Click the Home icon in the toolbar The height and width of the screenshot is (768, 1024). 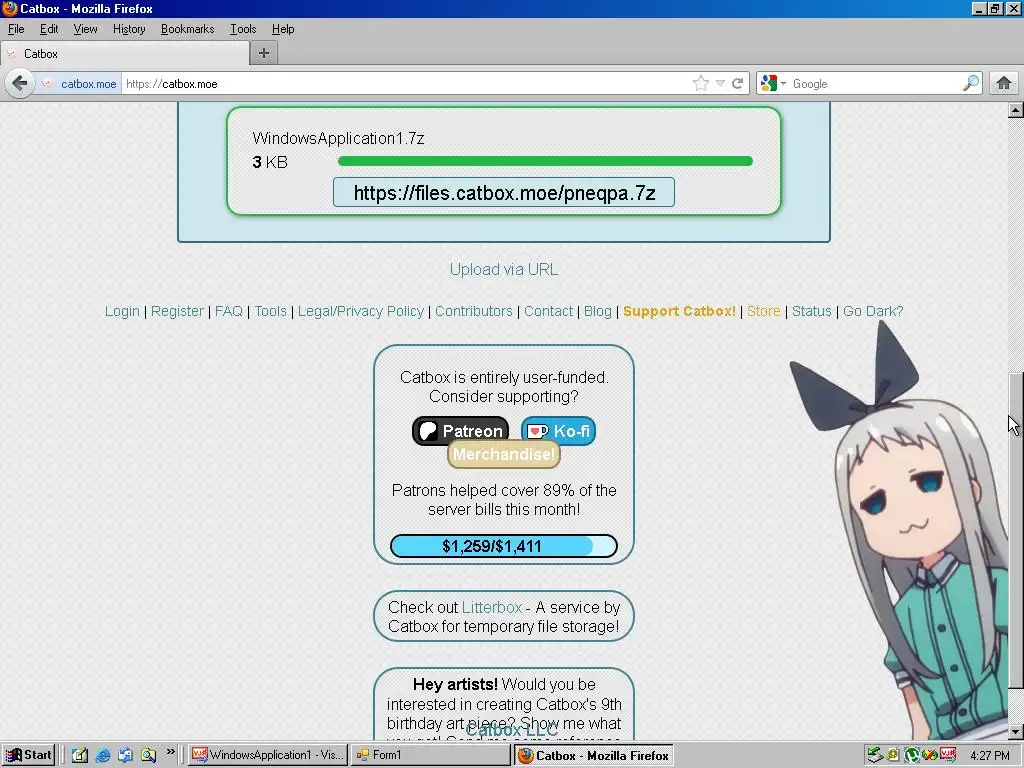pyautogui.click(x=1004, y=83)
